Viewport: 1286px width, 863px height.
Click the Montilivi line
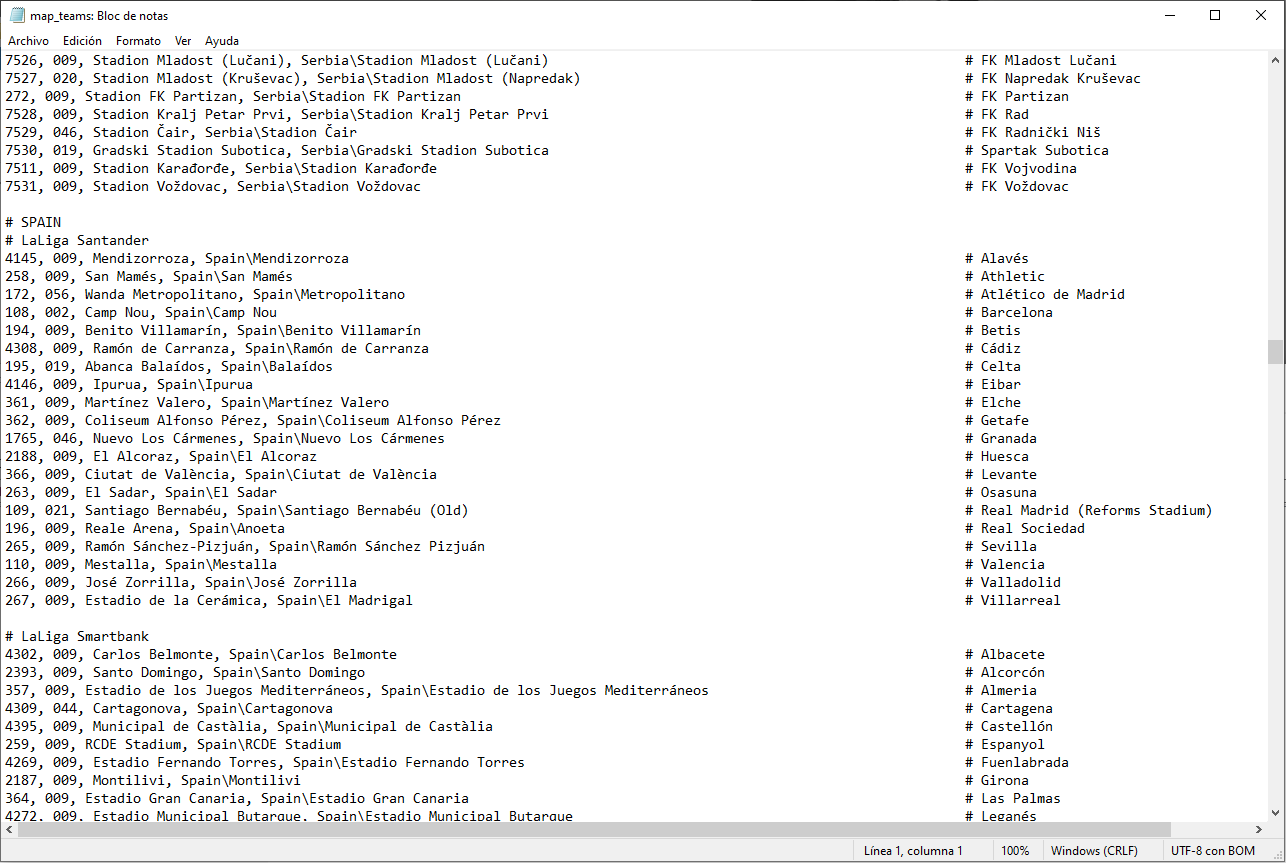(153, 780)
